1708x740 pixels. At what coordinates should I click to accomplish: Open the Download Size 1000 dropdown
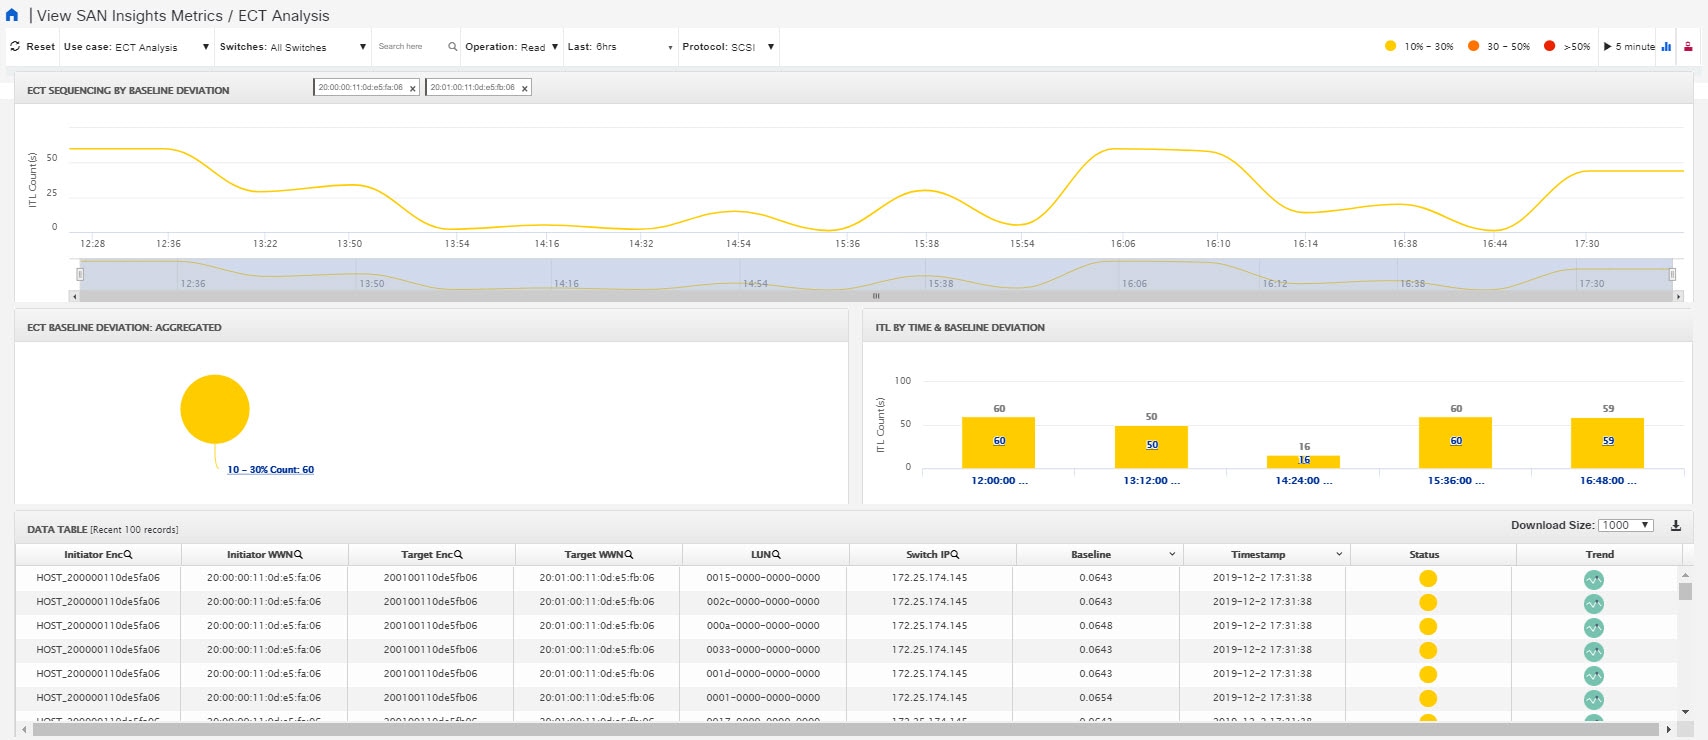(1625, 526)
